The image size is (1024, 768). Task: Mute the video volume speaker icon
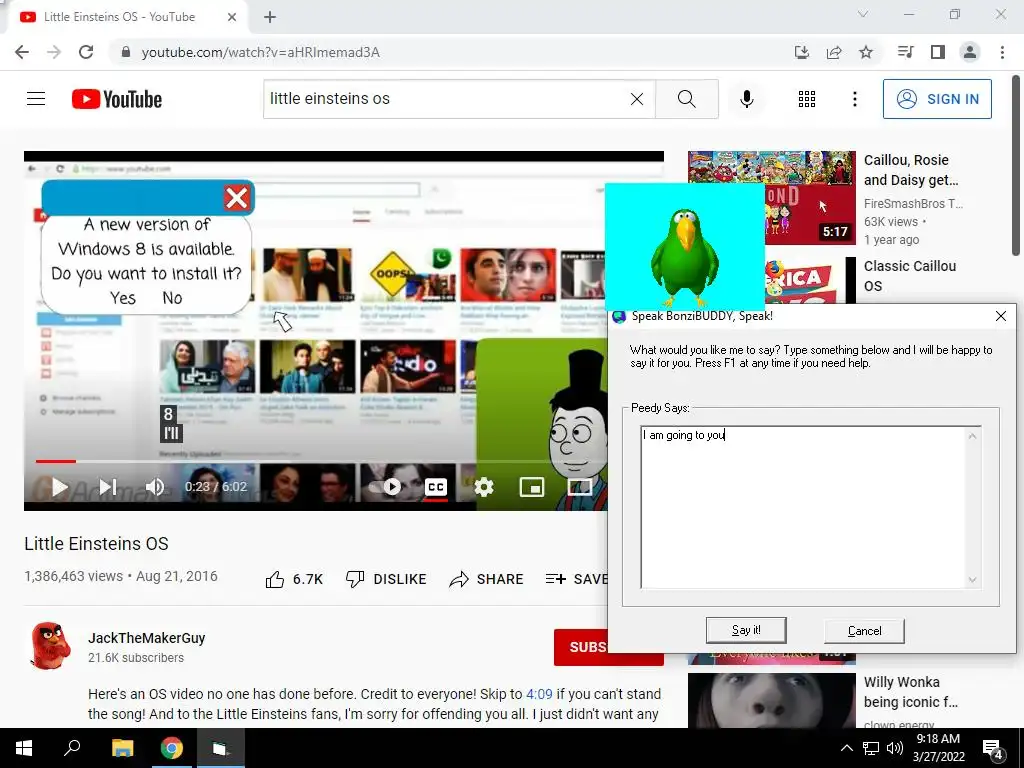[155, 487]
